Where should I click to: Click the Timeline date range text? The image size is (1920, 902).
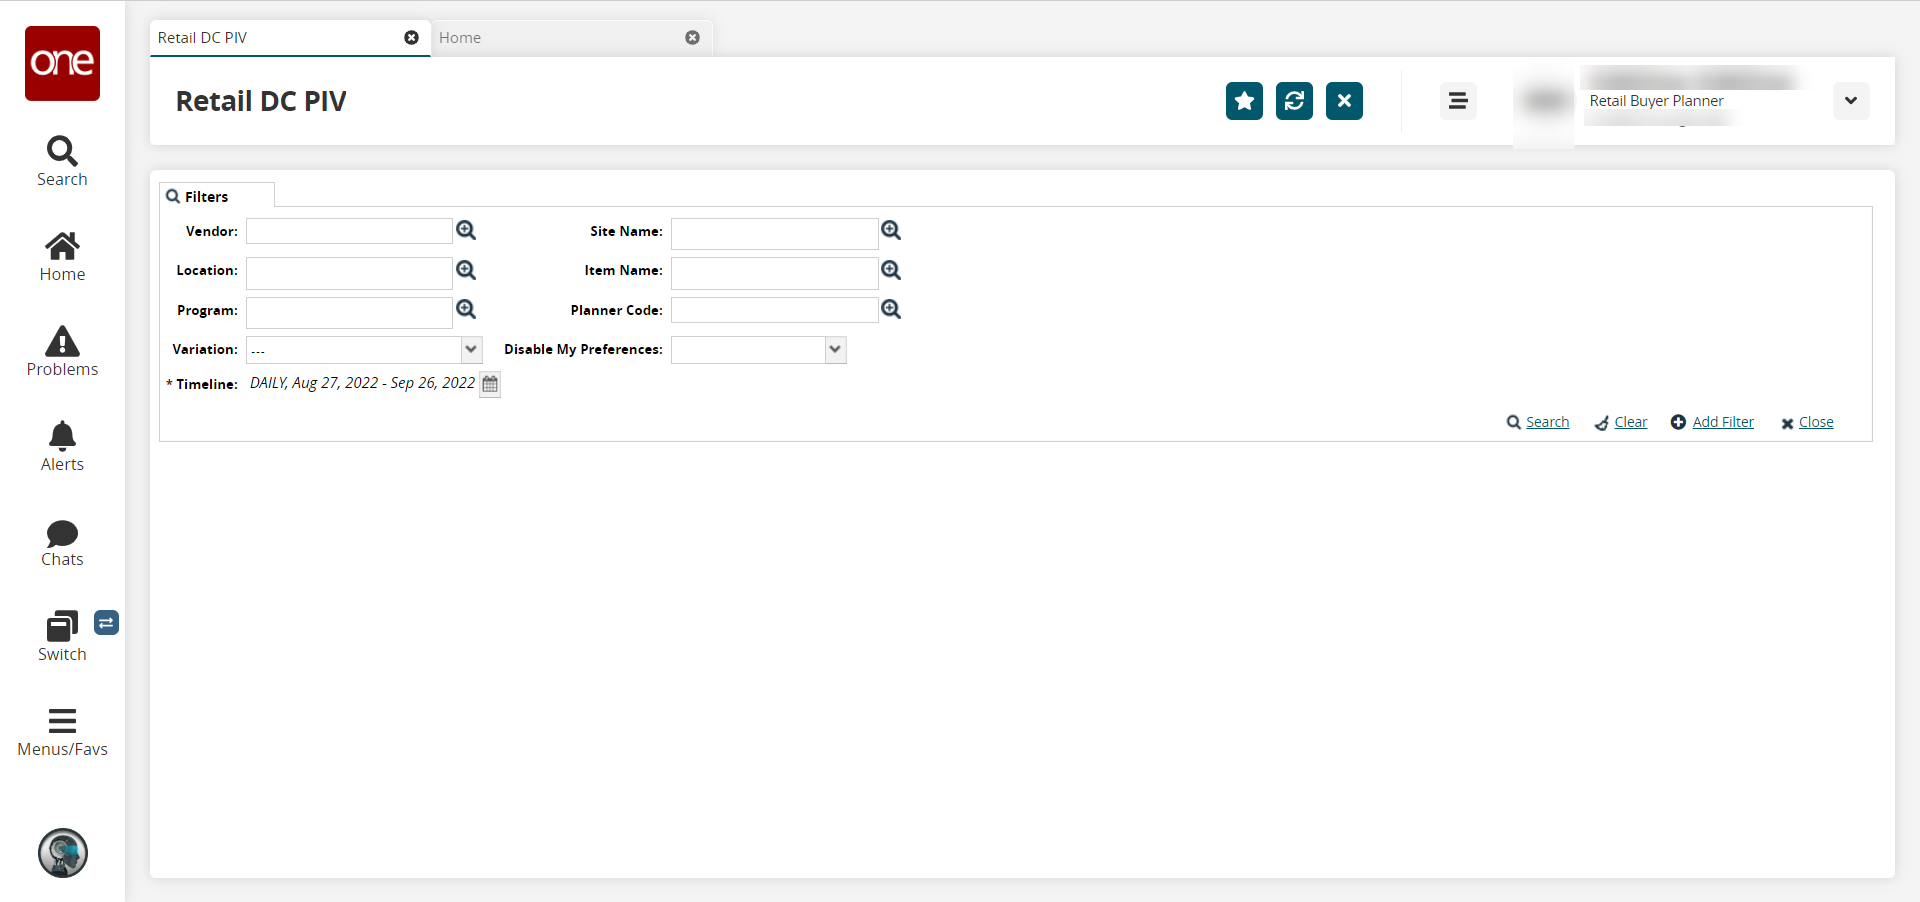tap(362, 383)
